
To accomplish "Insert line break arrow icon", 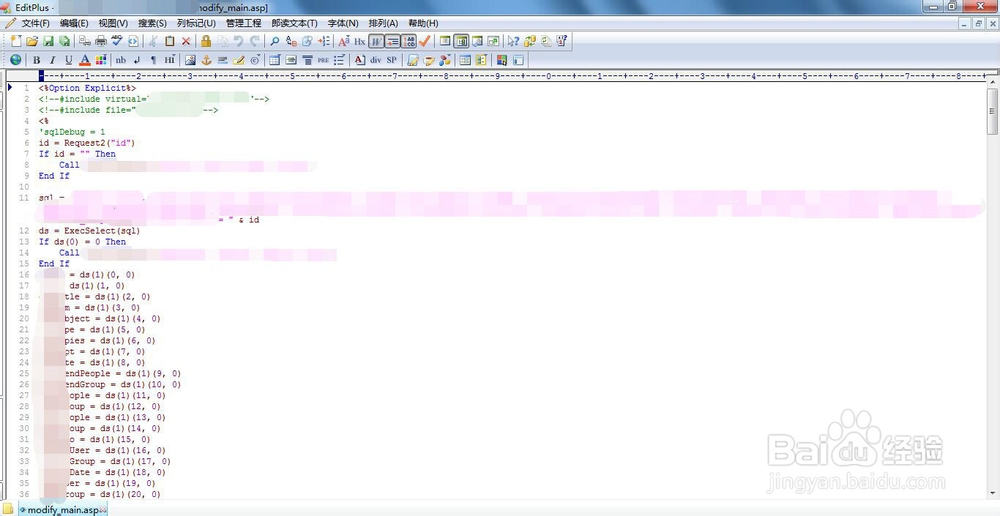I will tap(136, 60).
